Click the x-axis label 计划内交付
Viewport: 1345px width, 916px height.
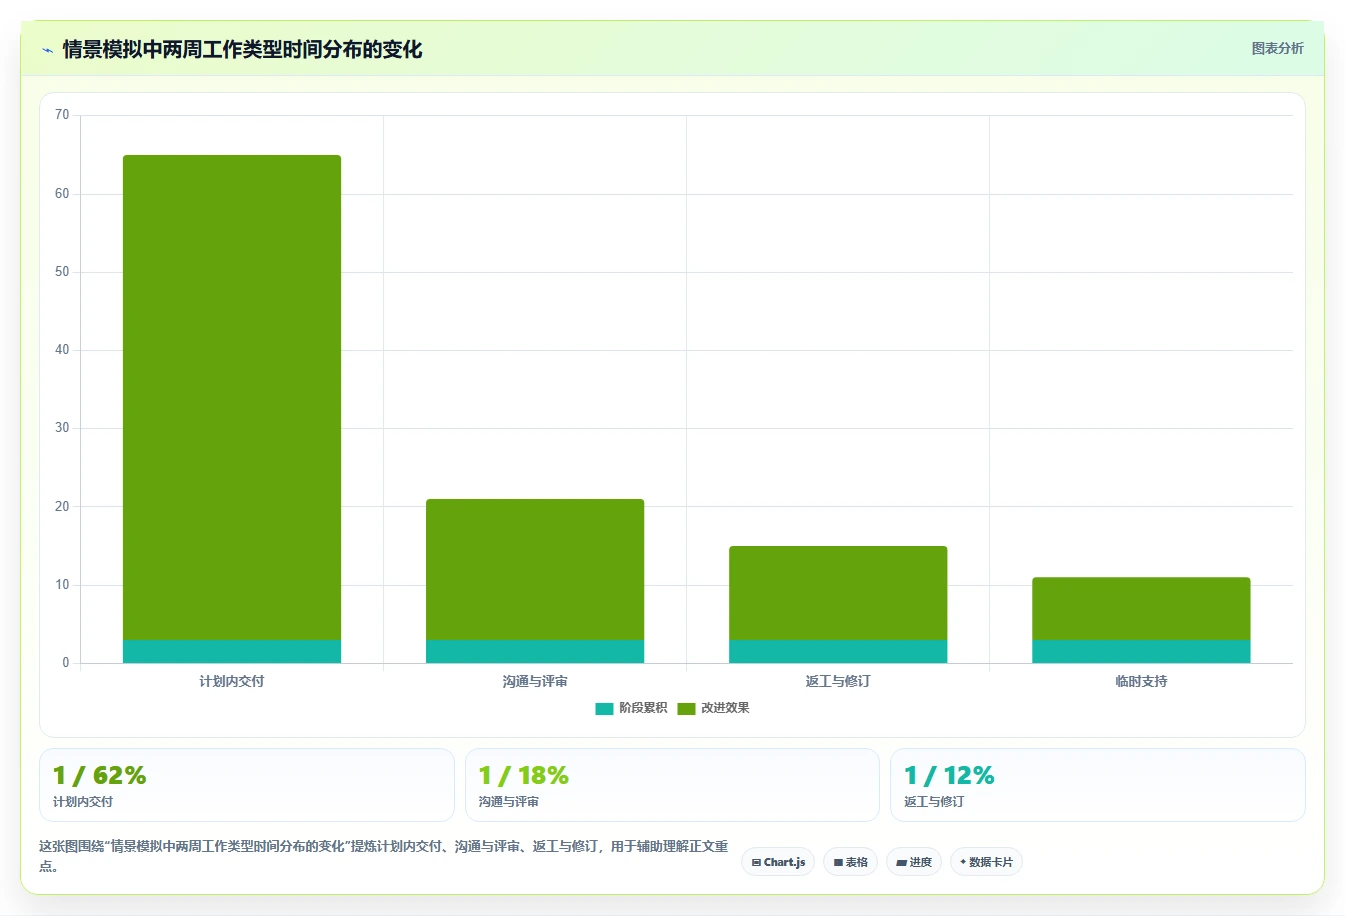(x=232, y=681)
